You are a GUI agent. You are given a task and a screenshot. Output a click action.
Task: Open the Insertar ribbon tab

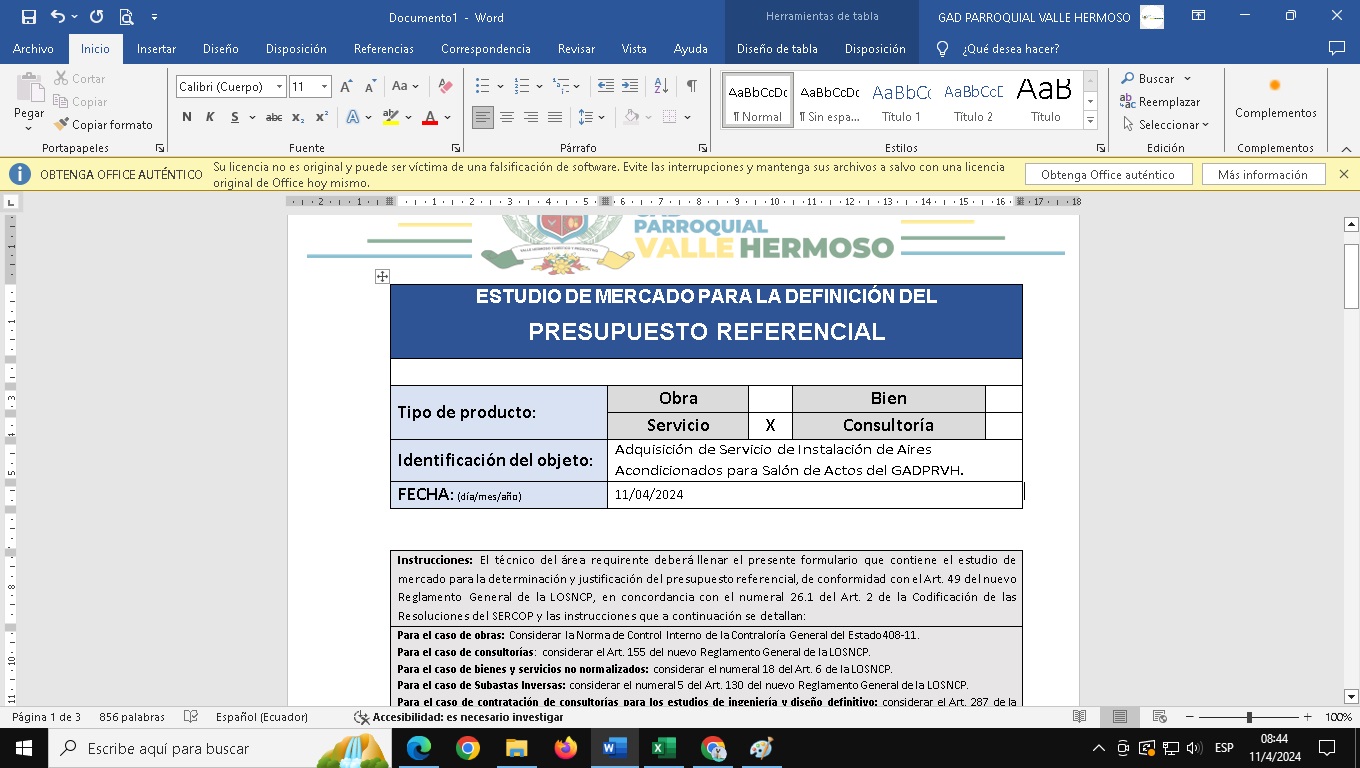(156, 49)
